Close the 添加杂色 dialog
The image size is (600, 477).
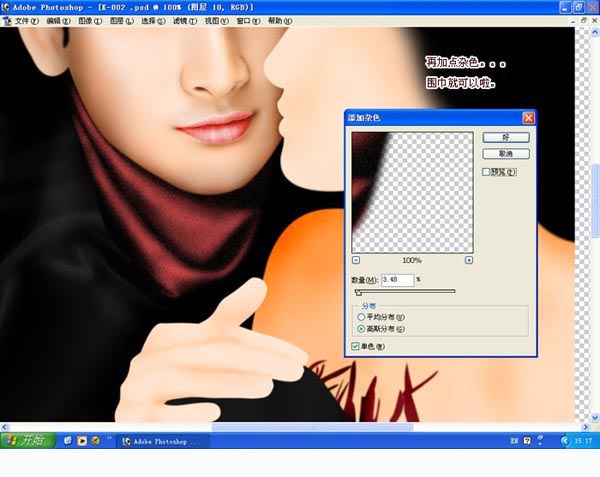528,118
